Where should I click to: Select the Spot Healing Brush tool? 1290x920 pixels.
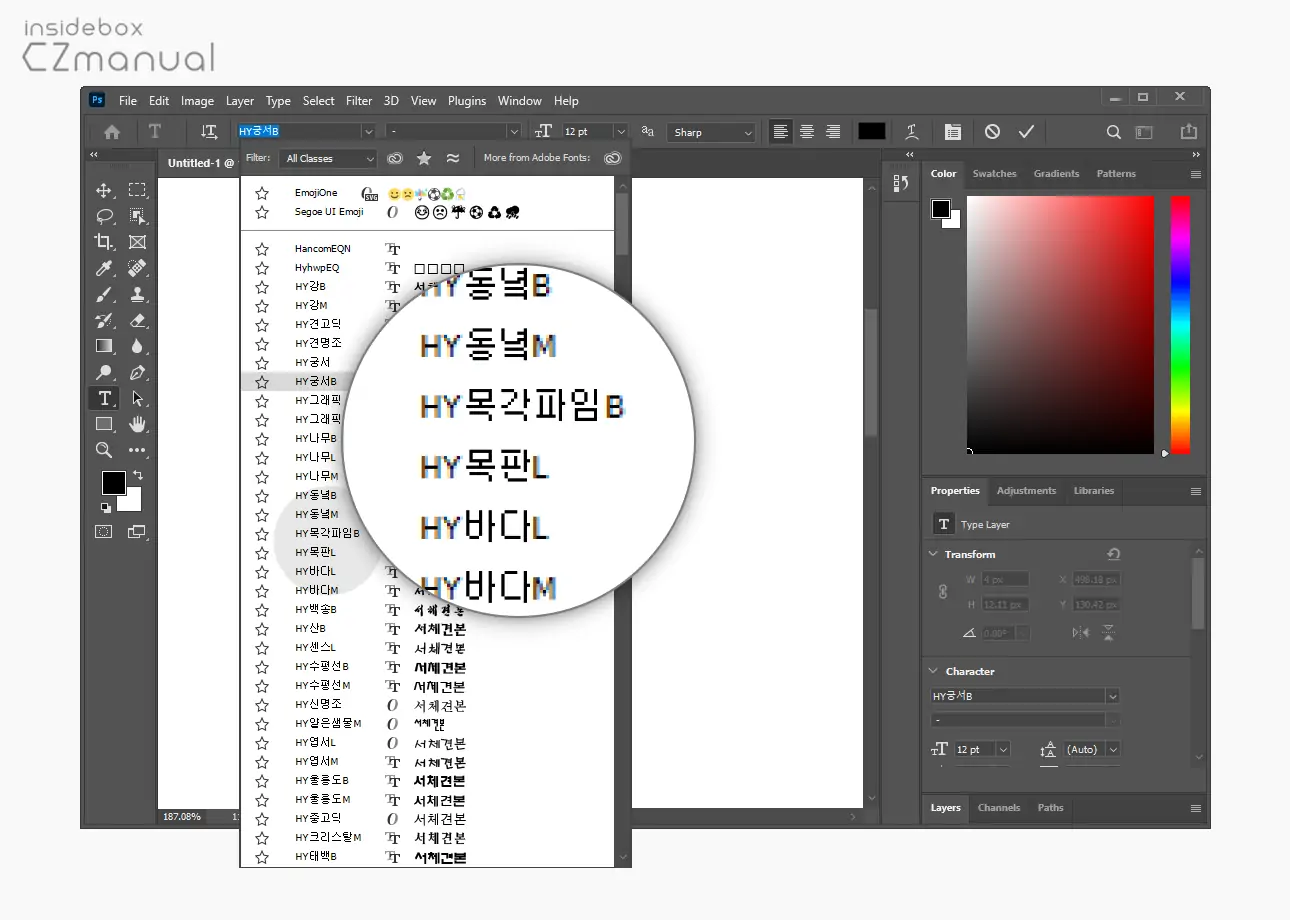point(137,268)
